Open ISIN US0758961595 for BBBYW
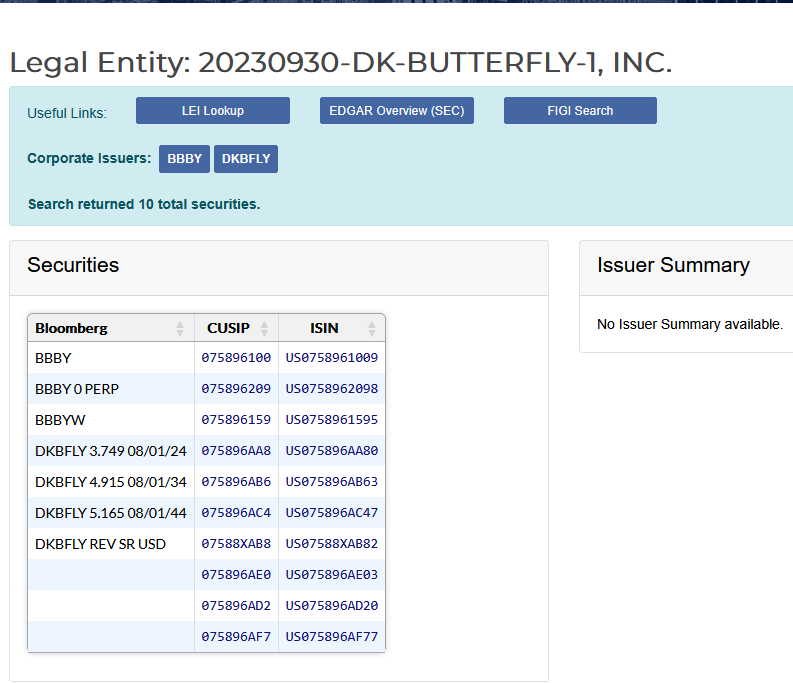The image size is (793, 683). click(332, 420)
